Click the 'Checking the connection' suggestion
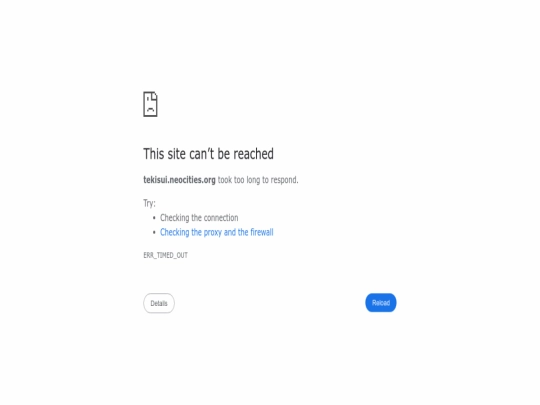The width and height of the screenshot is (540, 405). point(199,218)
